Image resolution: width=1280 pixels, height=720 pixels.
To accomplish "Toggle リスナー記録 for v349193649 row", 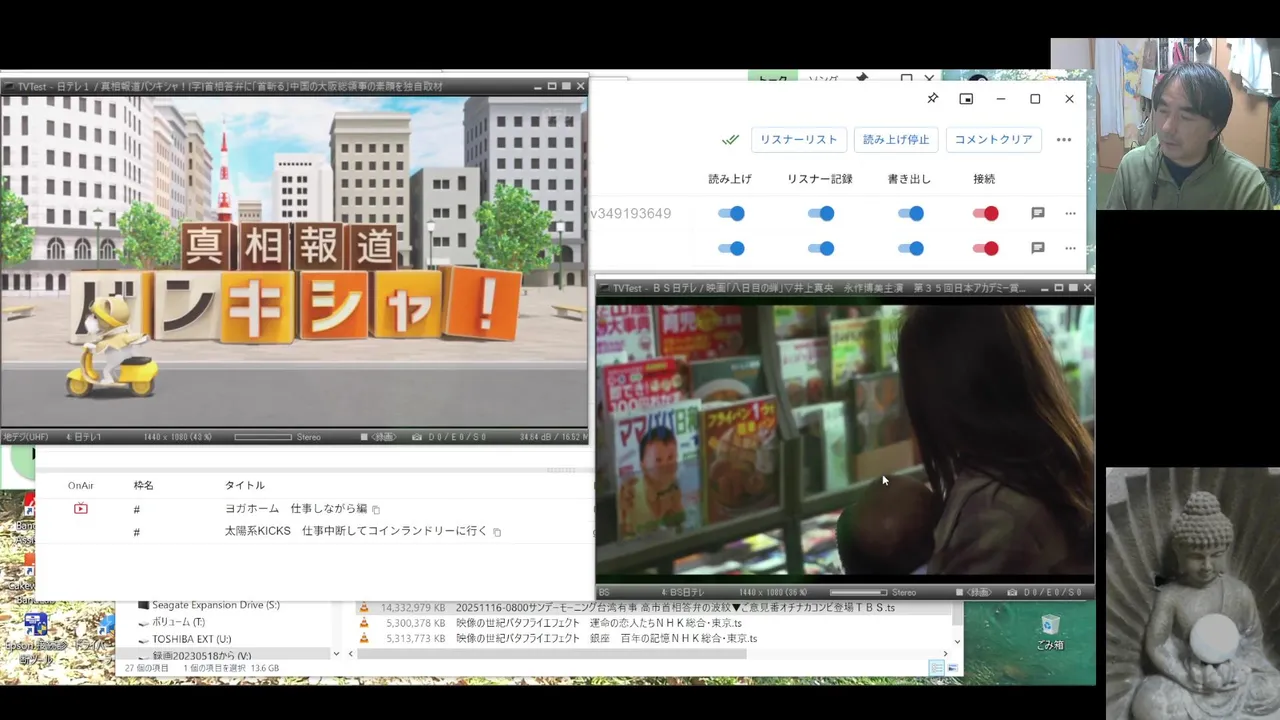I will tap(821, 213).
